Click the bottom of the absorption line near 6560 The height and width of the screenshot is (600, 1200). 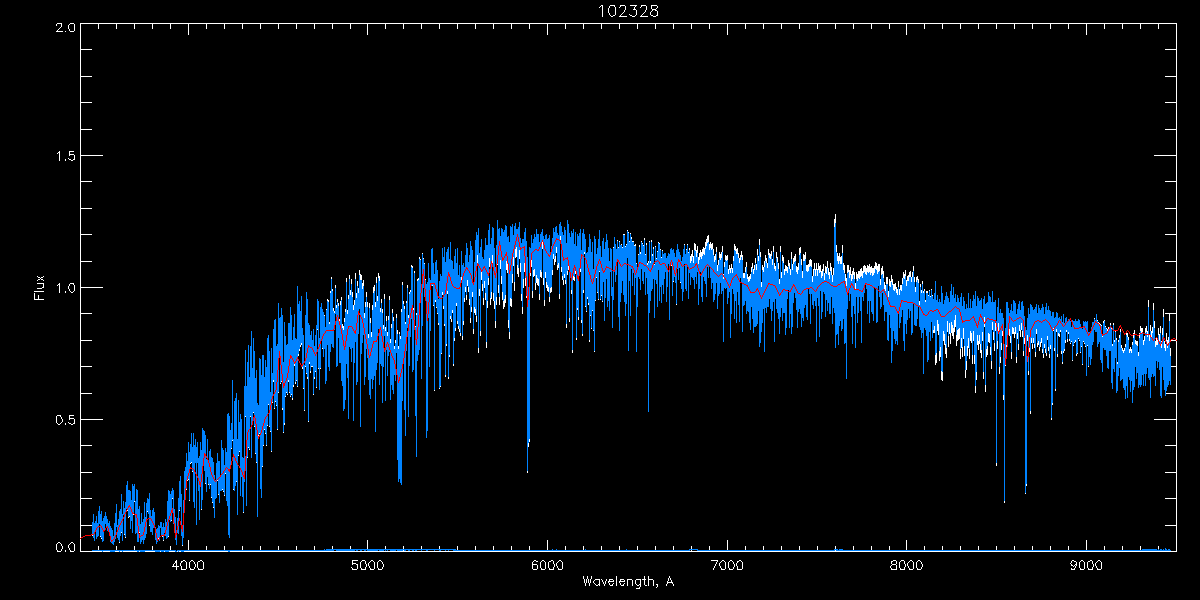tap(648, 410)
